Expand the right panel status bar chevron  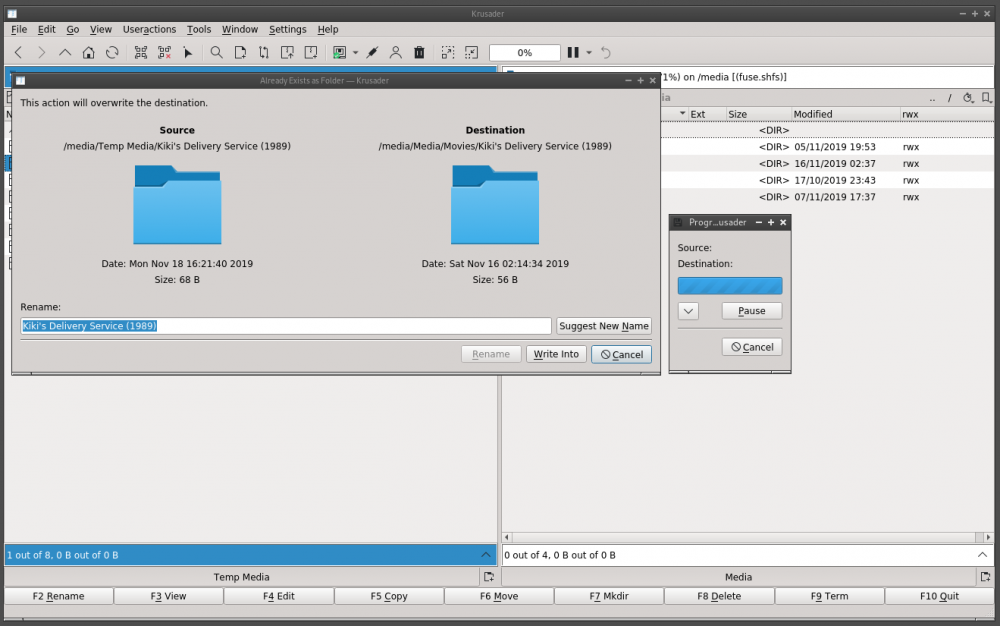(982, 555)
